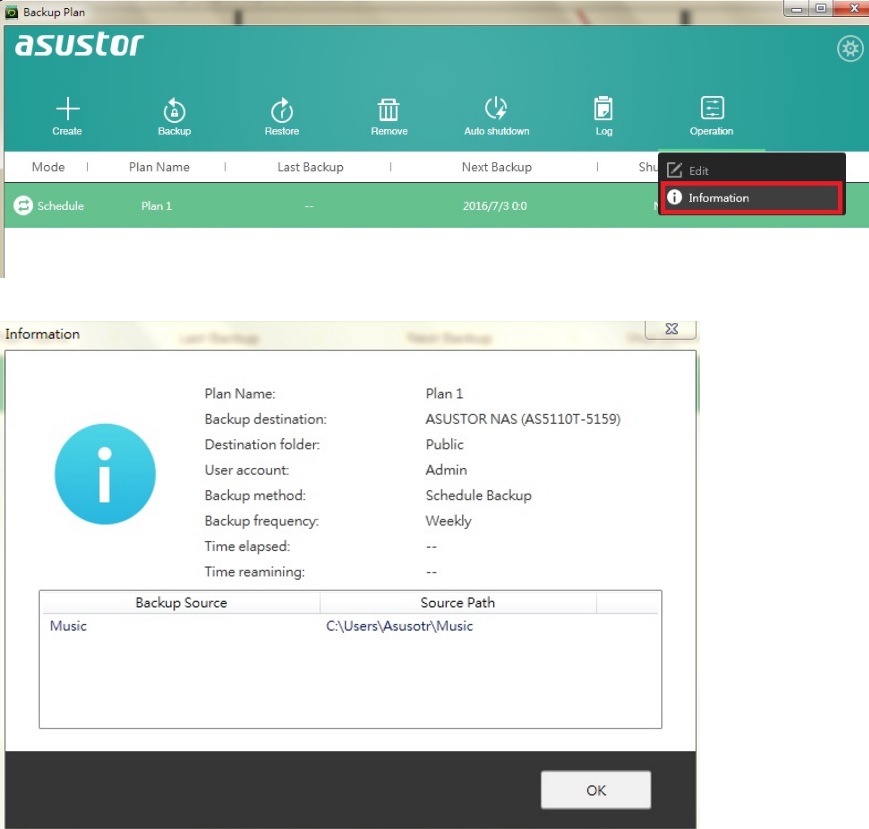Click the 2016/7/3 0:0 next backup value
This screenshot has height=829, width=869.
coord(495,206)
